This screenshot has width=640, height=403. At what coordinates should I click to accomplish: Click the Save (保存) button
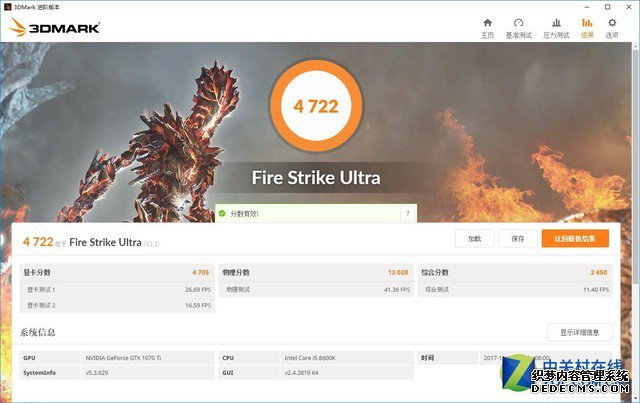pyautogui.click(x=518, y=238)
